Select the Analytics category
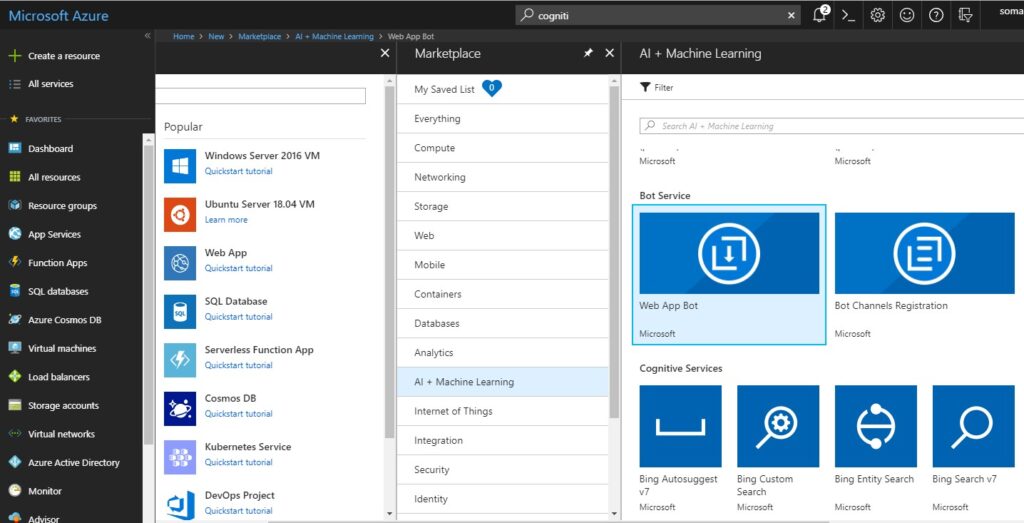Viewport: 1024px width, 523px height. pos(502,353)
